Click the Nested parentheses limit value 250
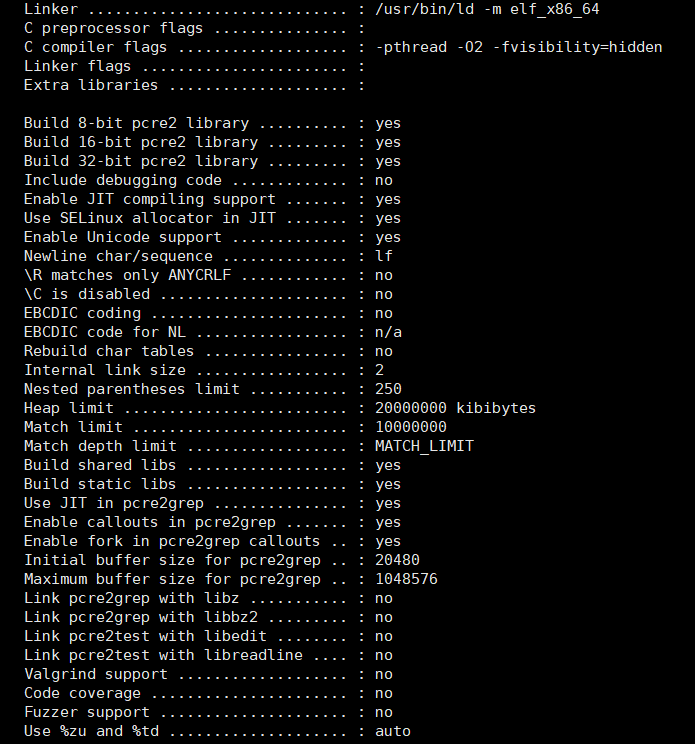 [388, 389]
